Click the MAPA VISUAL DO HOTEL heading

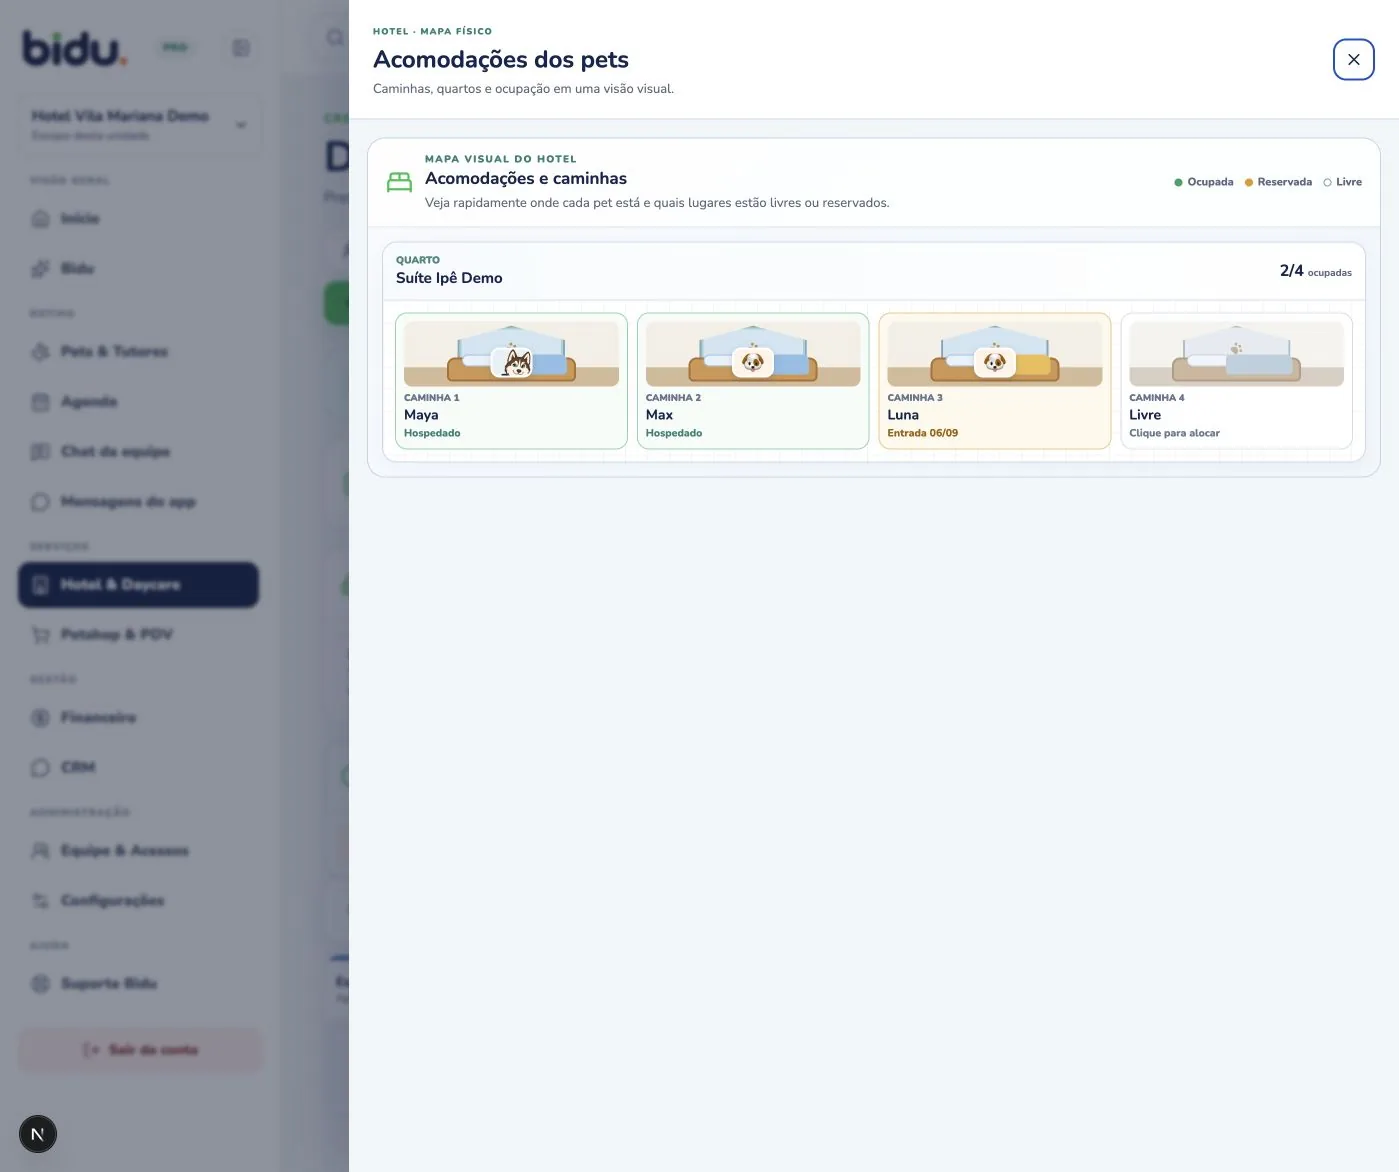(500, 159)
